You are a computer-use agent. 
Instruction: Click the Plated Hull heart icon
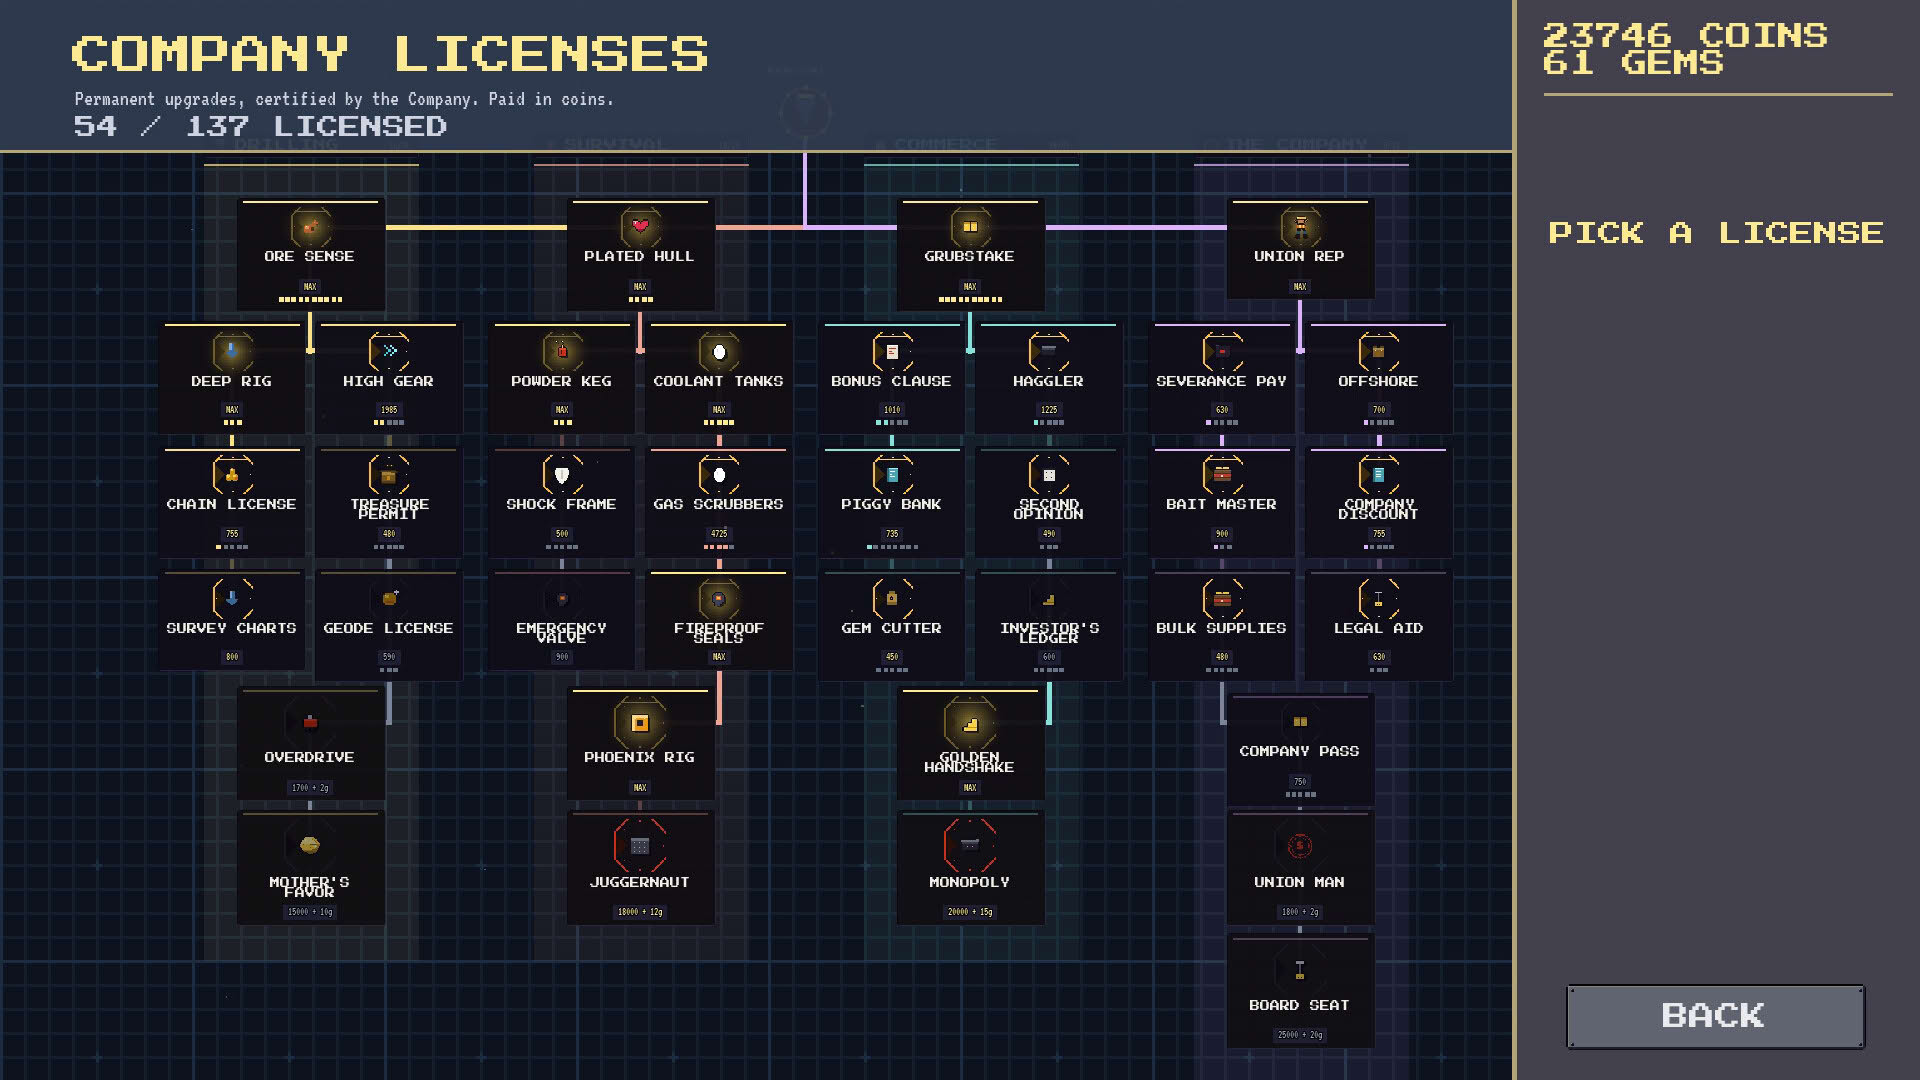640,227
